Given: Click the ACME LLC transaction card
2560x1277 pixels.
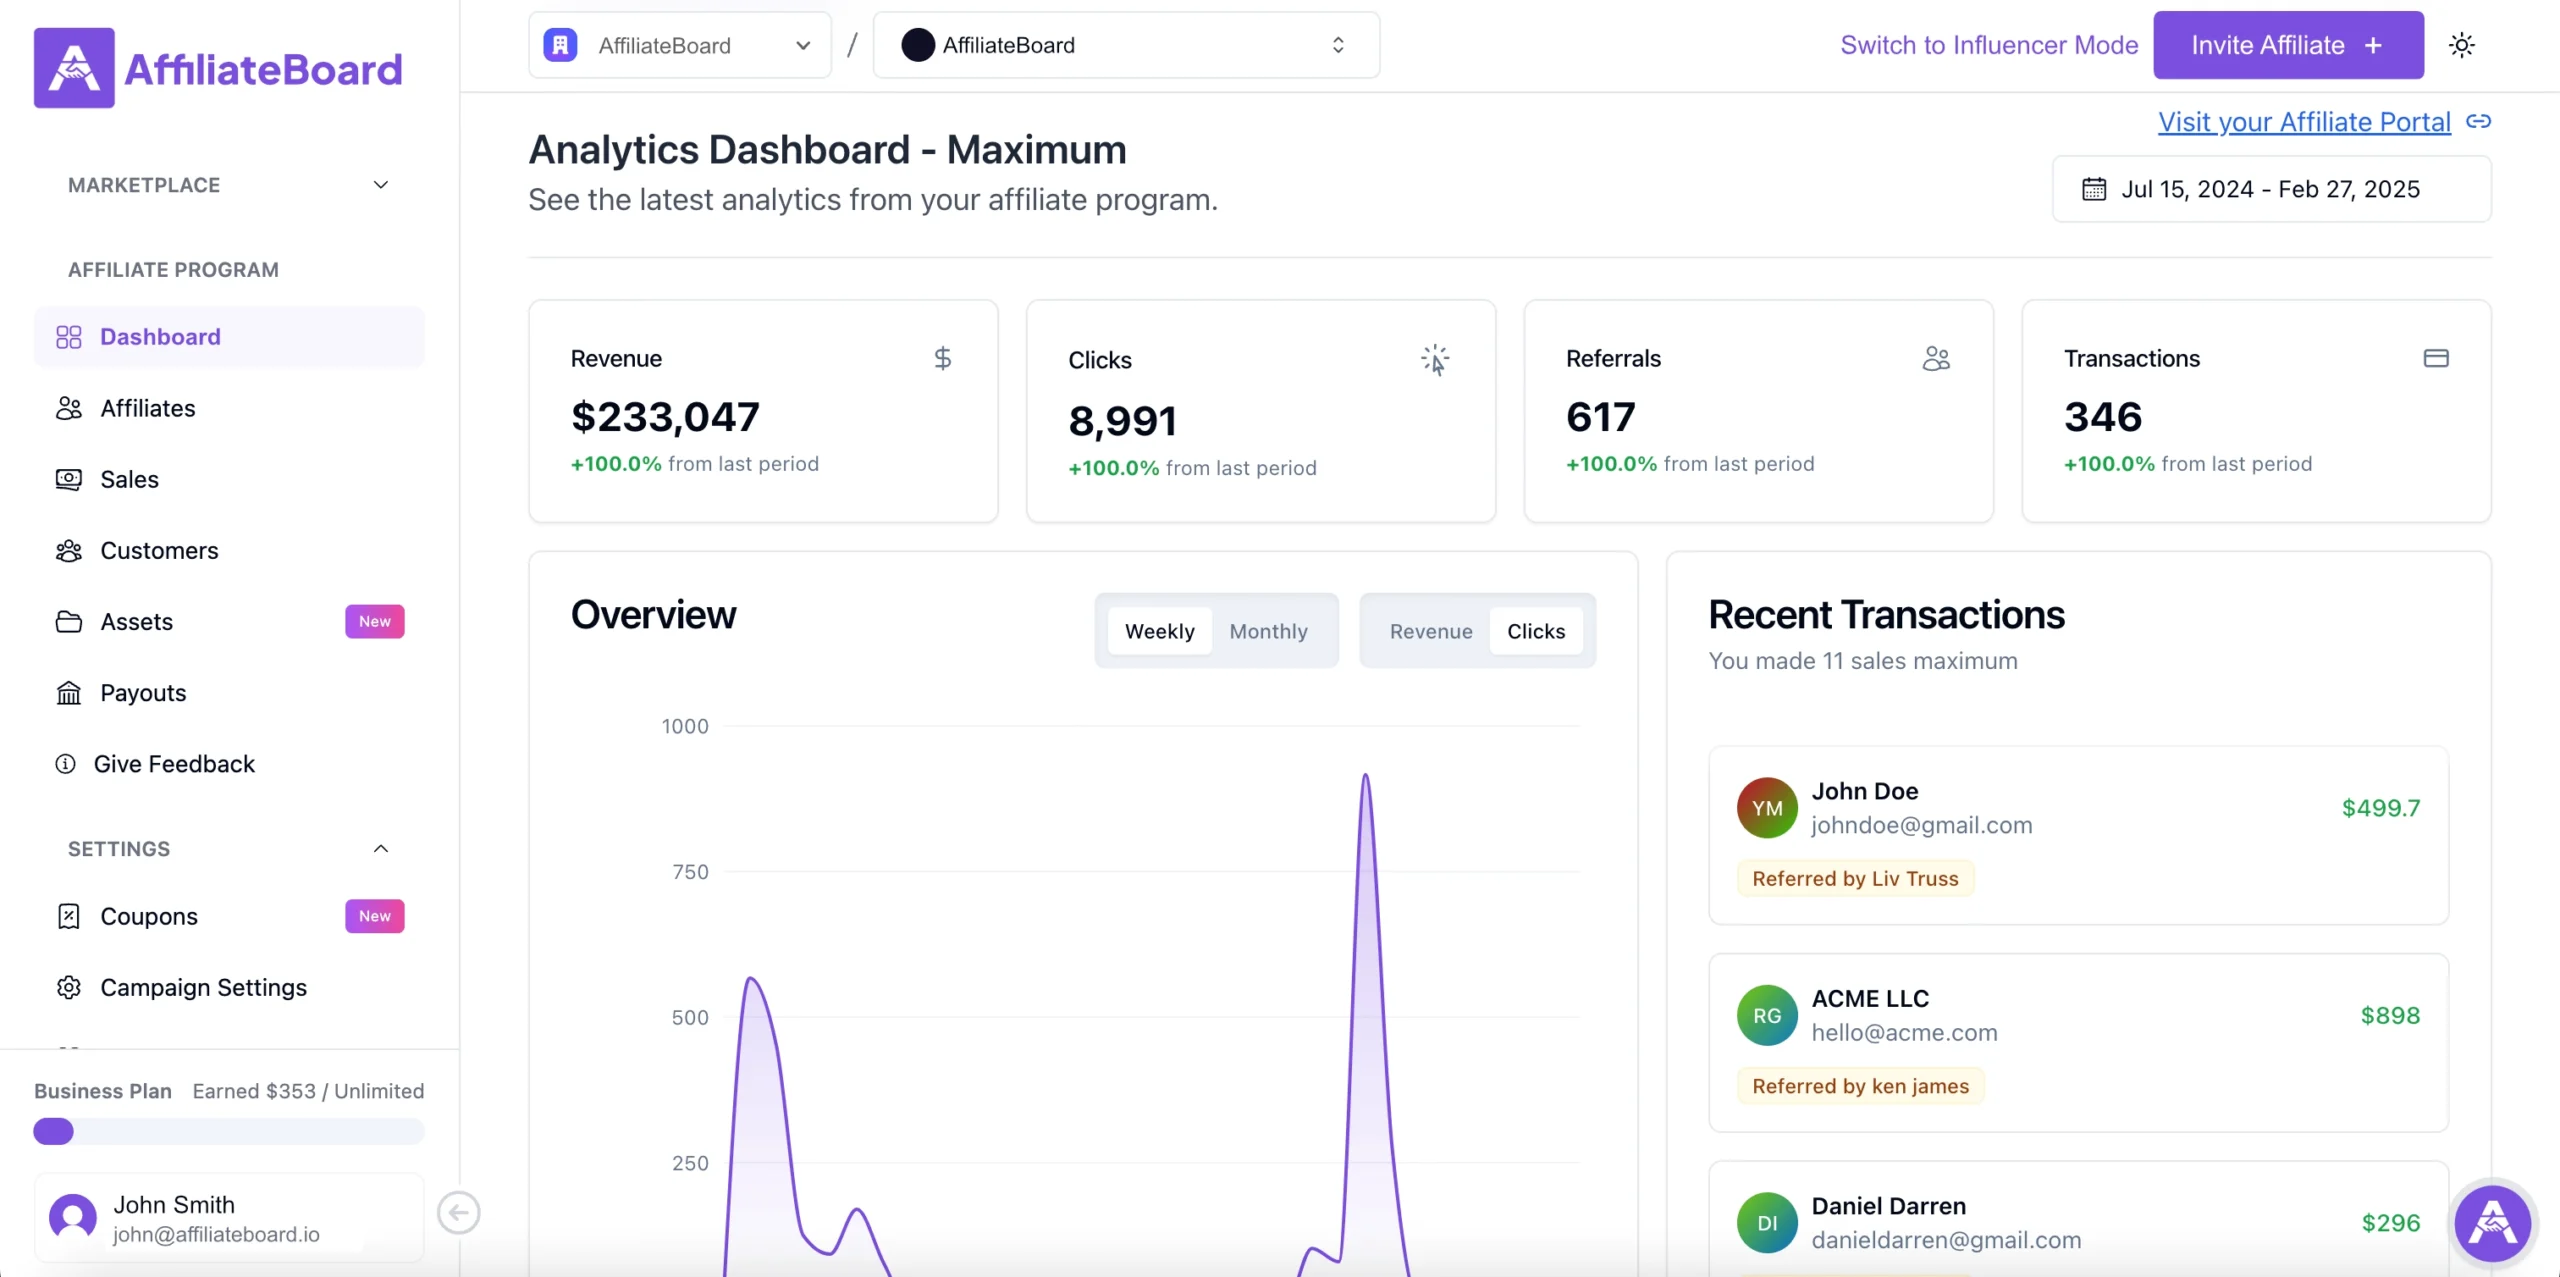Looking at the screenshot, I should (x=2079, y=1043).
